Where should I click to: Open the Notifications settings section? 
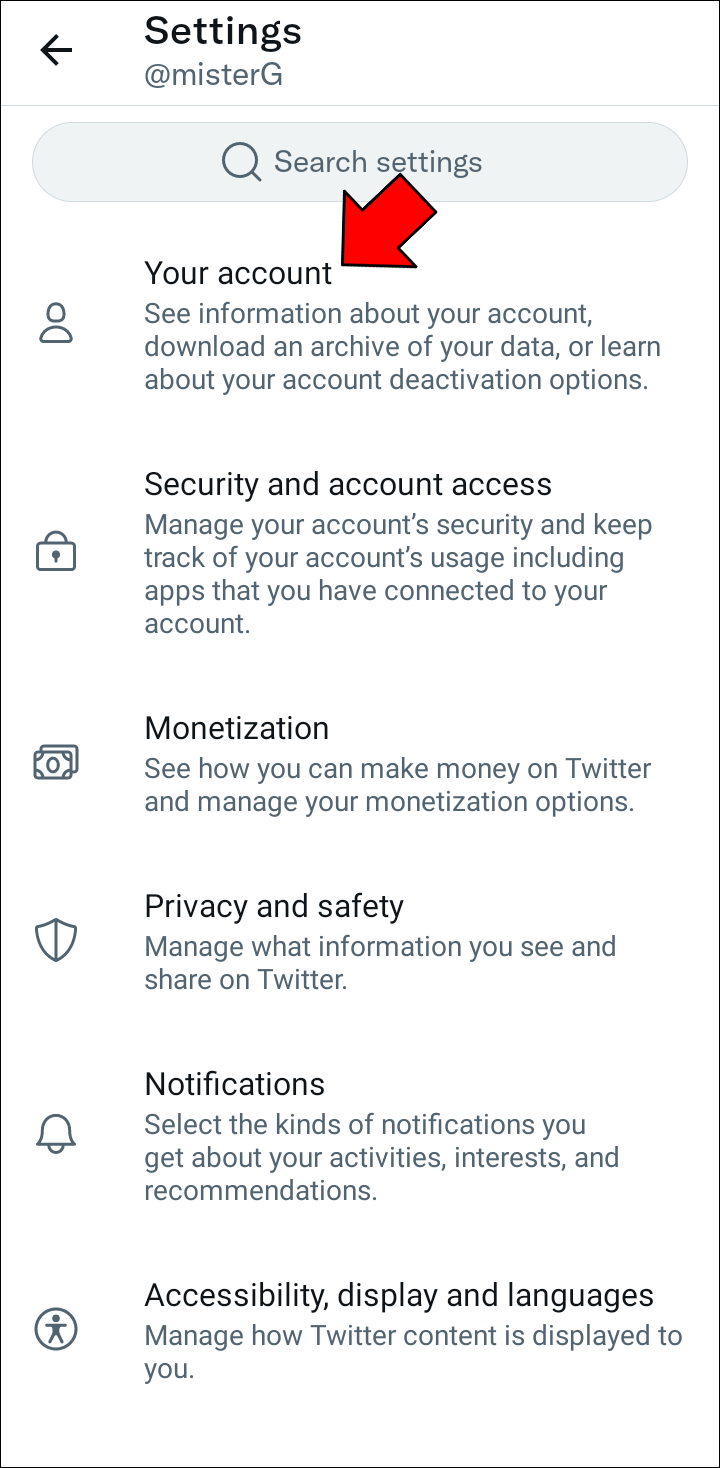235,1084
